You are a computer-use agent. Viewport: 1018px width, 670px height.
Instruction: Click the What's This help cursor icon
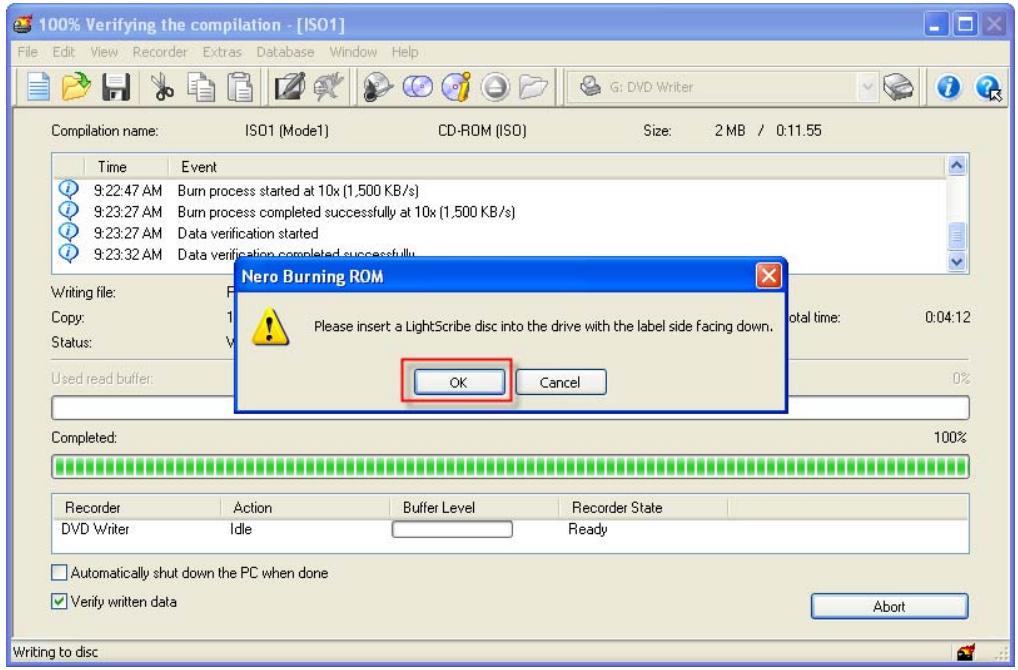pos(987,87)
